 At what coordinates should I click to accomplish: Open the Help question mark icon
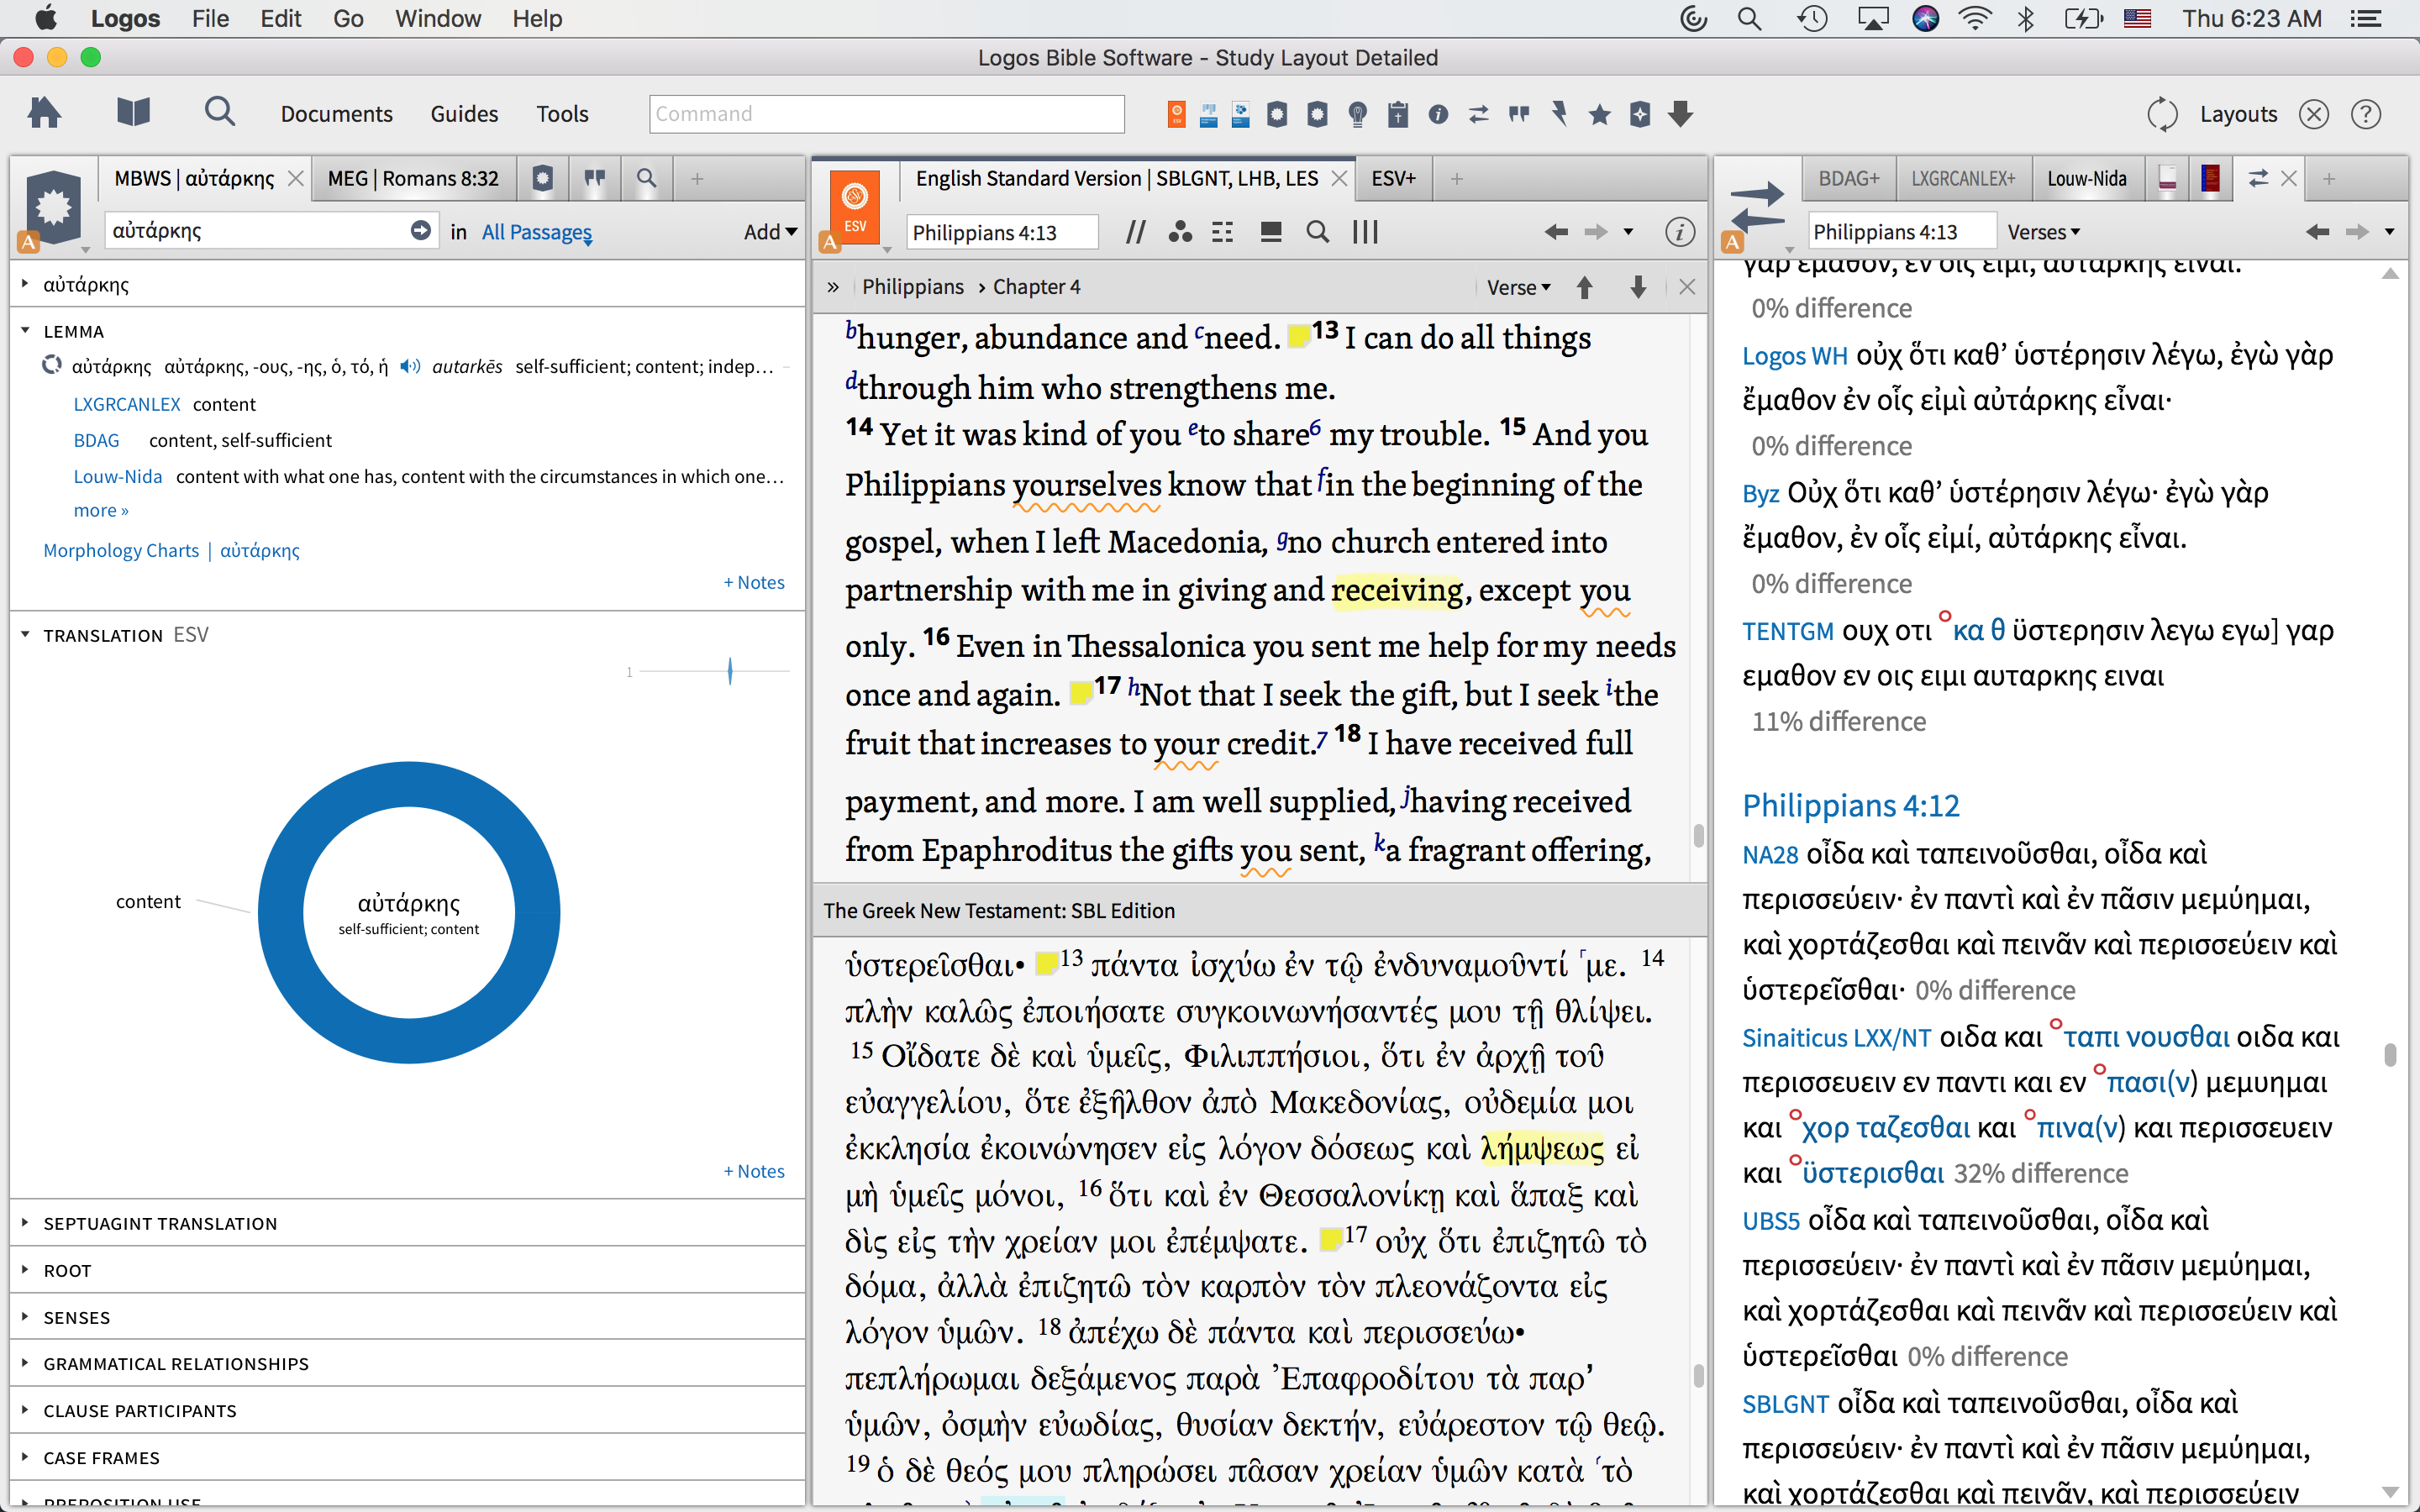pyautogui.click(x=2365, y=114)
